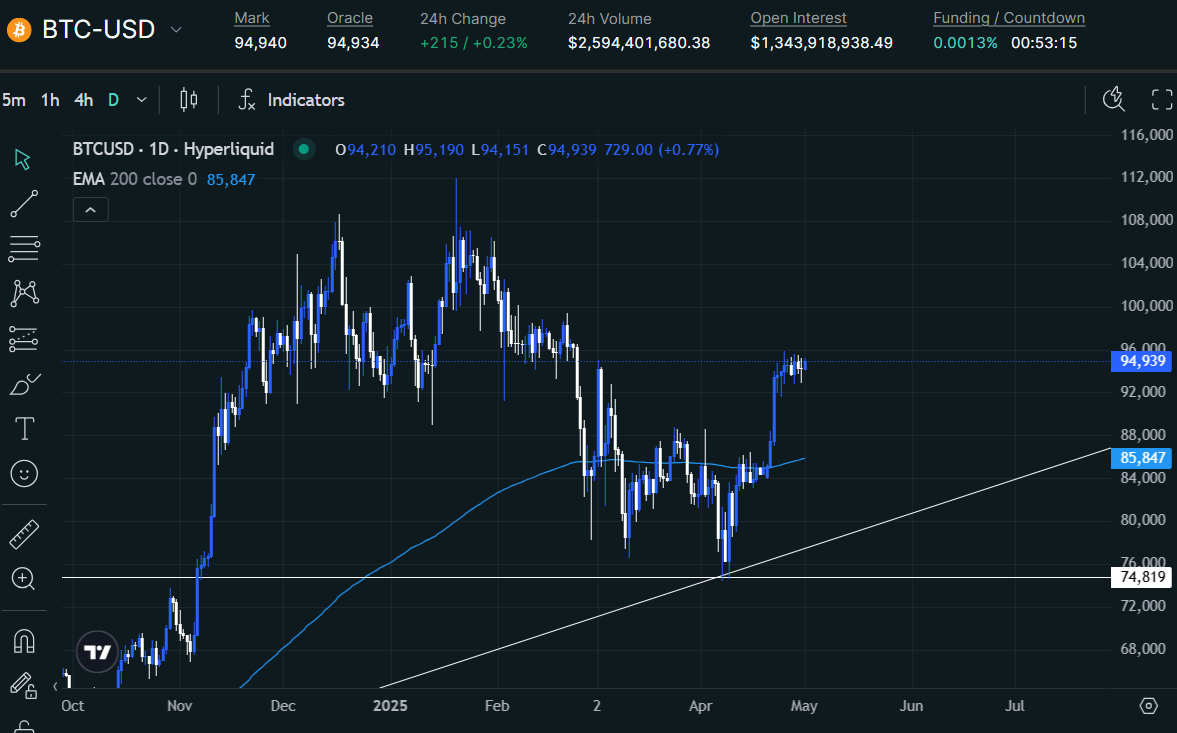Pick the brush drawing tool

click(23, 384)
